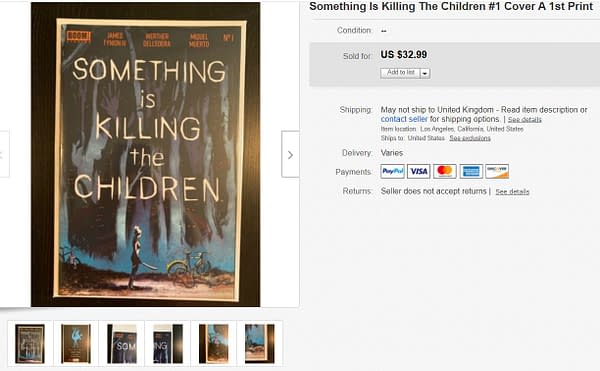Click the PayPal payment icon

[x=392, y=171]
